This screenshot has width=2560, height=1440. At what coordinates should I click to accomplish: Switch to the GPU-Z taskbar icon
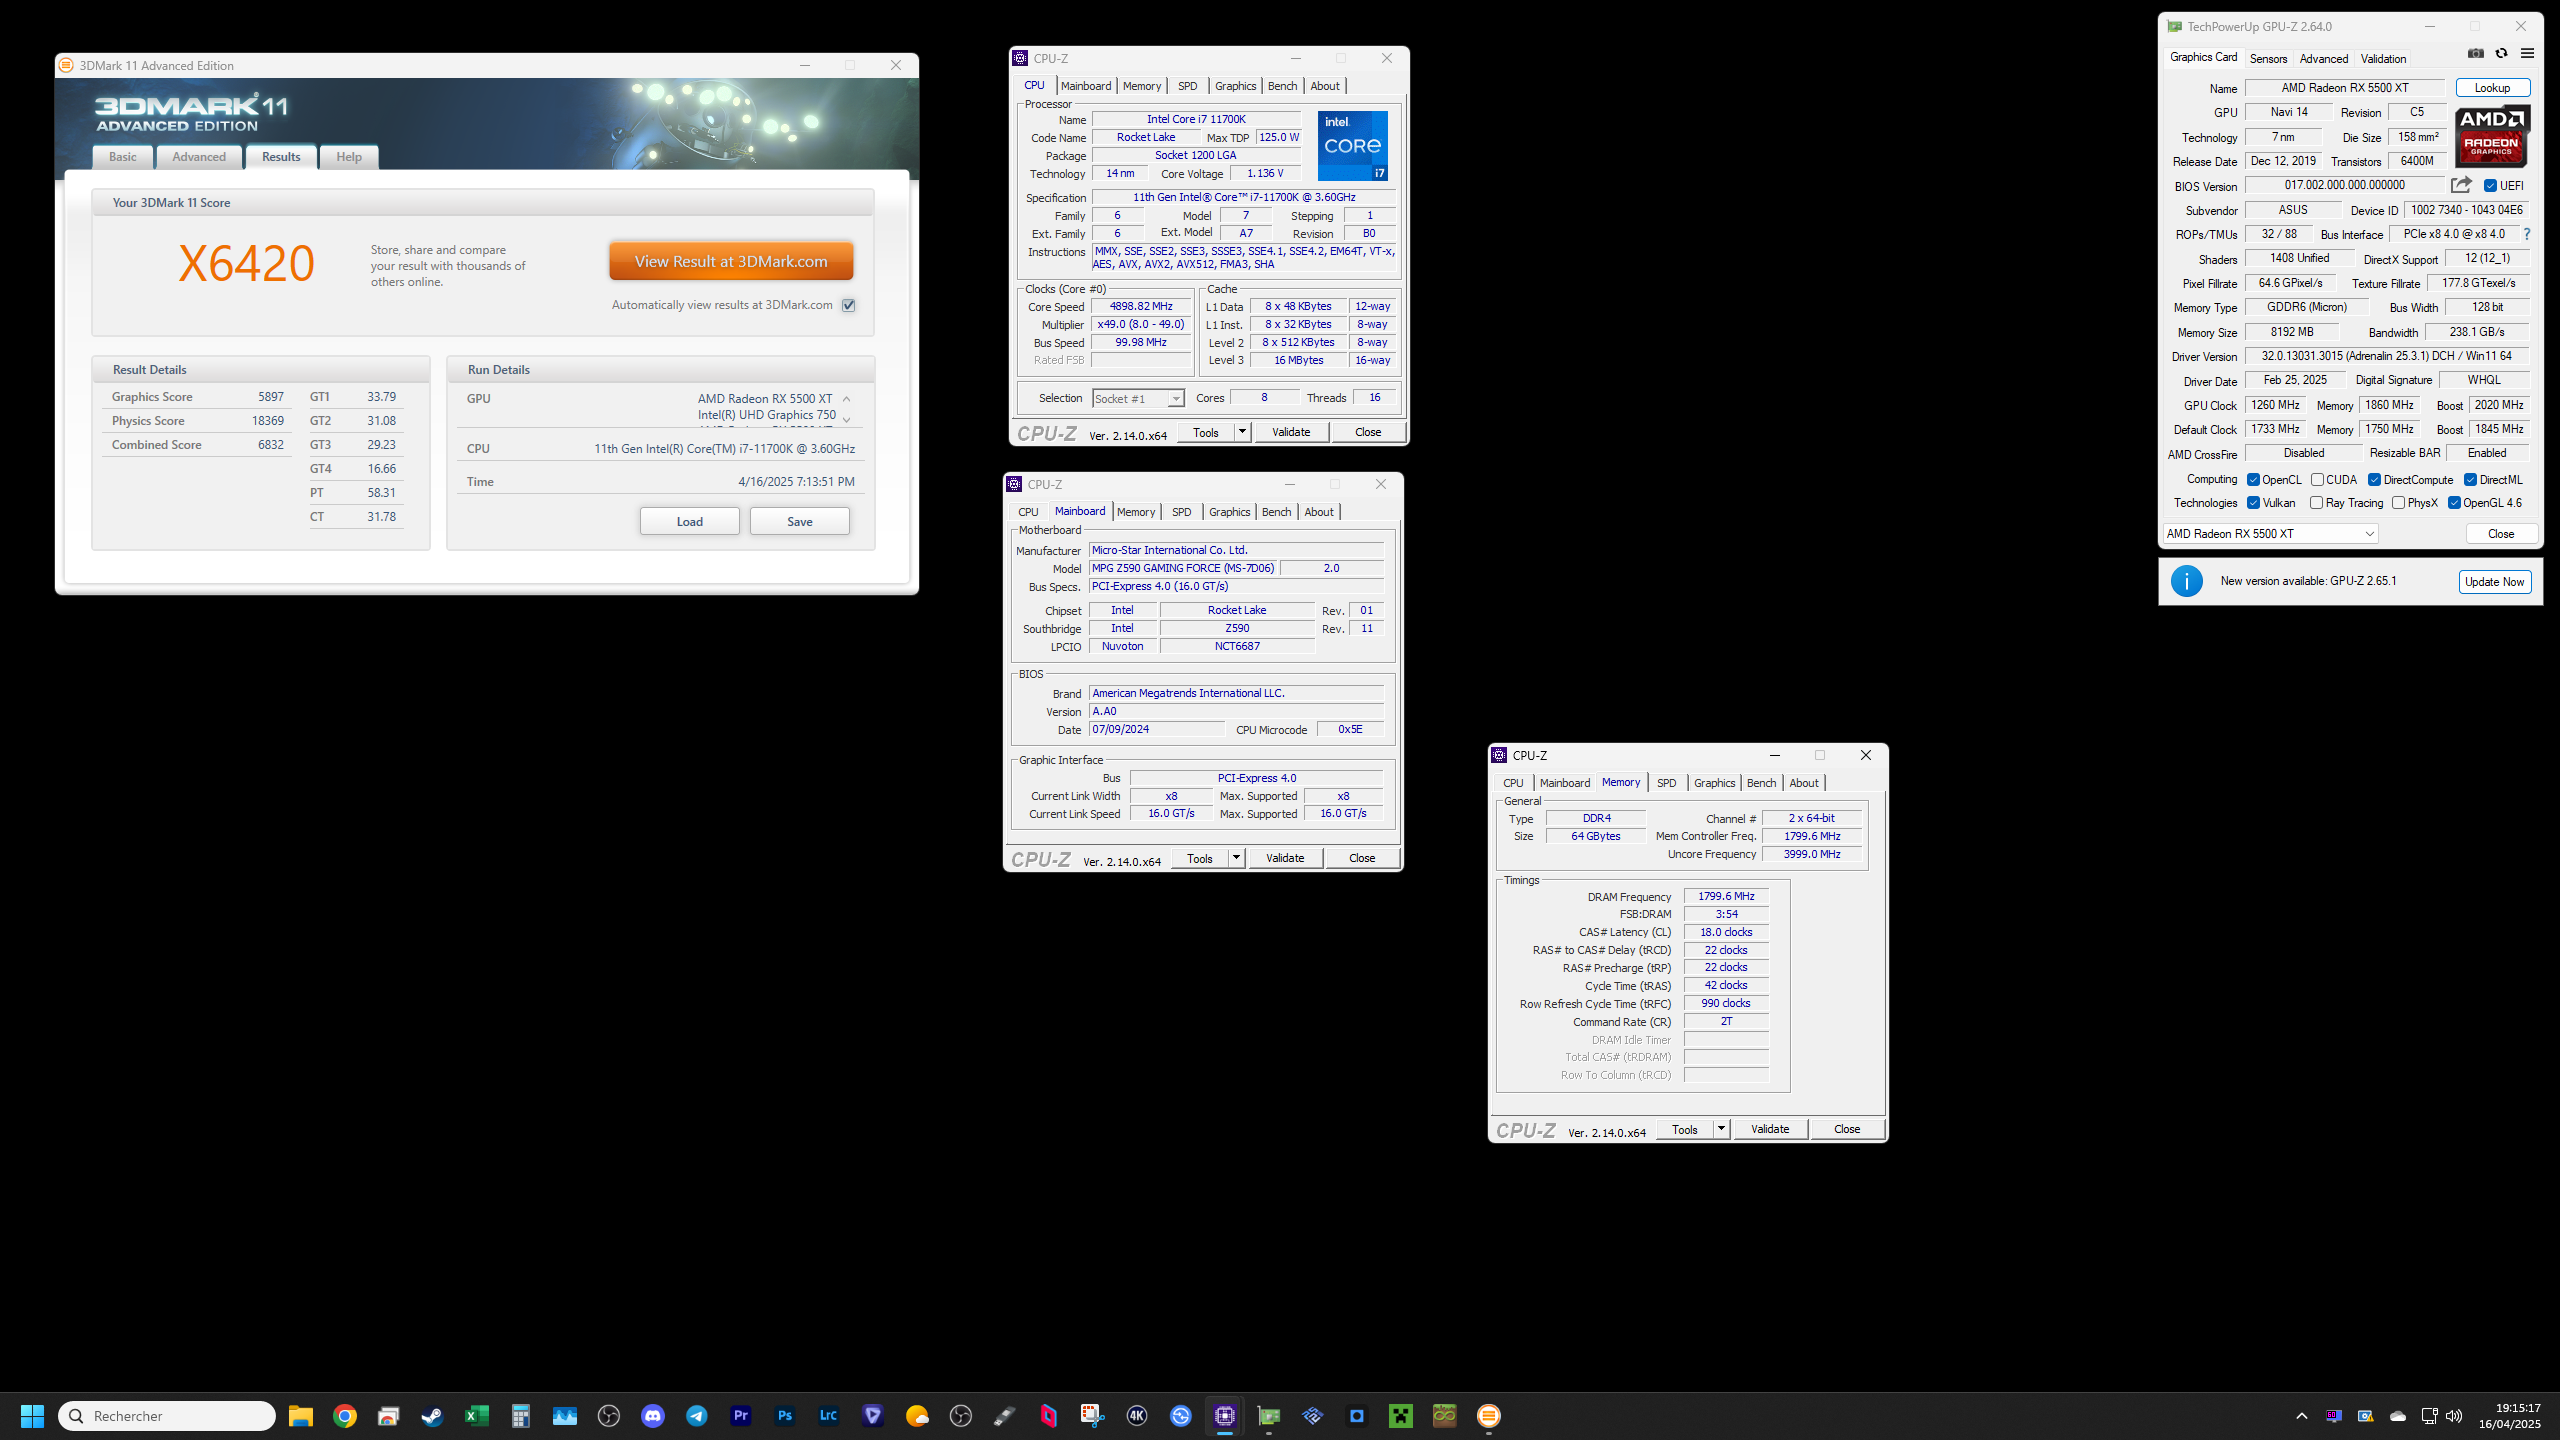coord(1269,1416)
